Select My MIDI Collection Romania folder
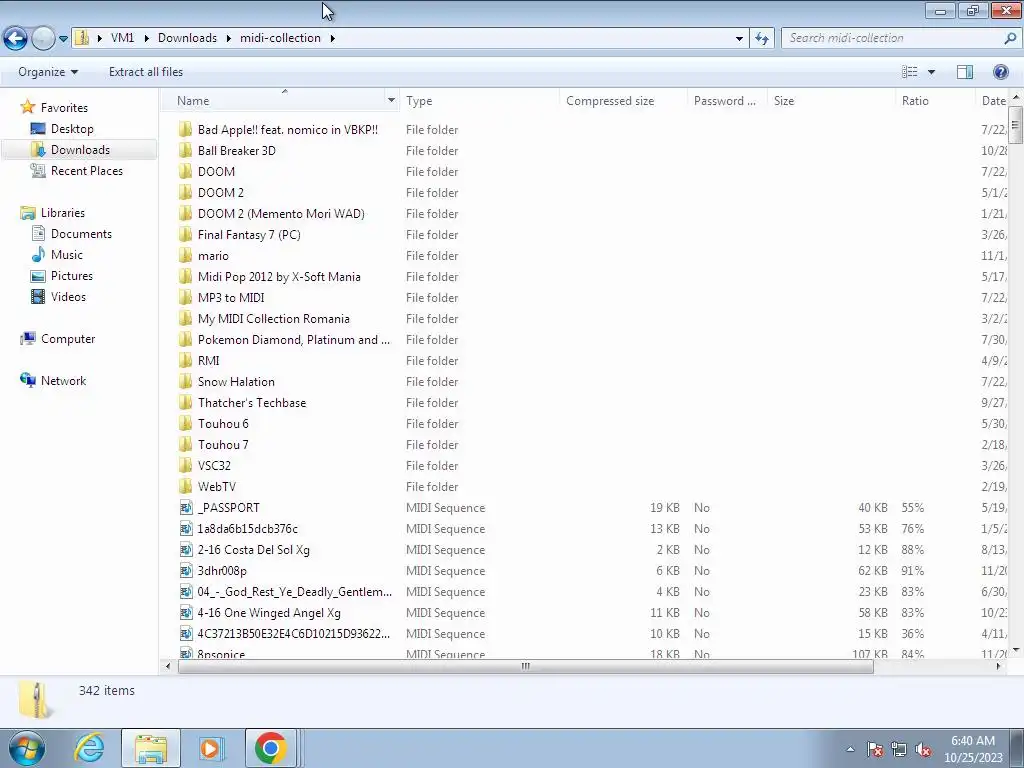 coord(274,319)
